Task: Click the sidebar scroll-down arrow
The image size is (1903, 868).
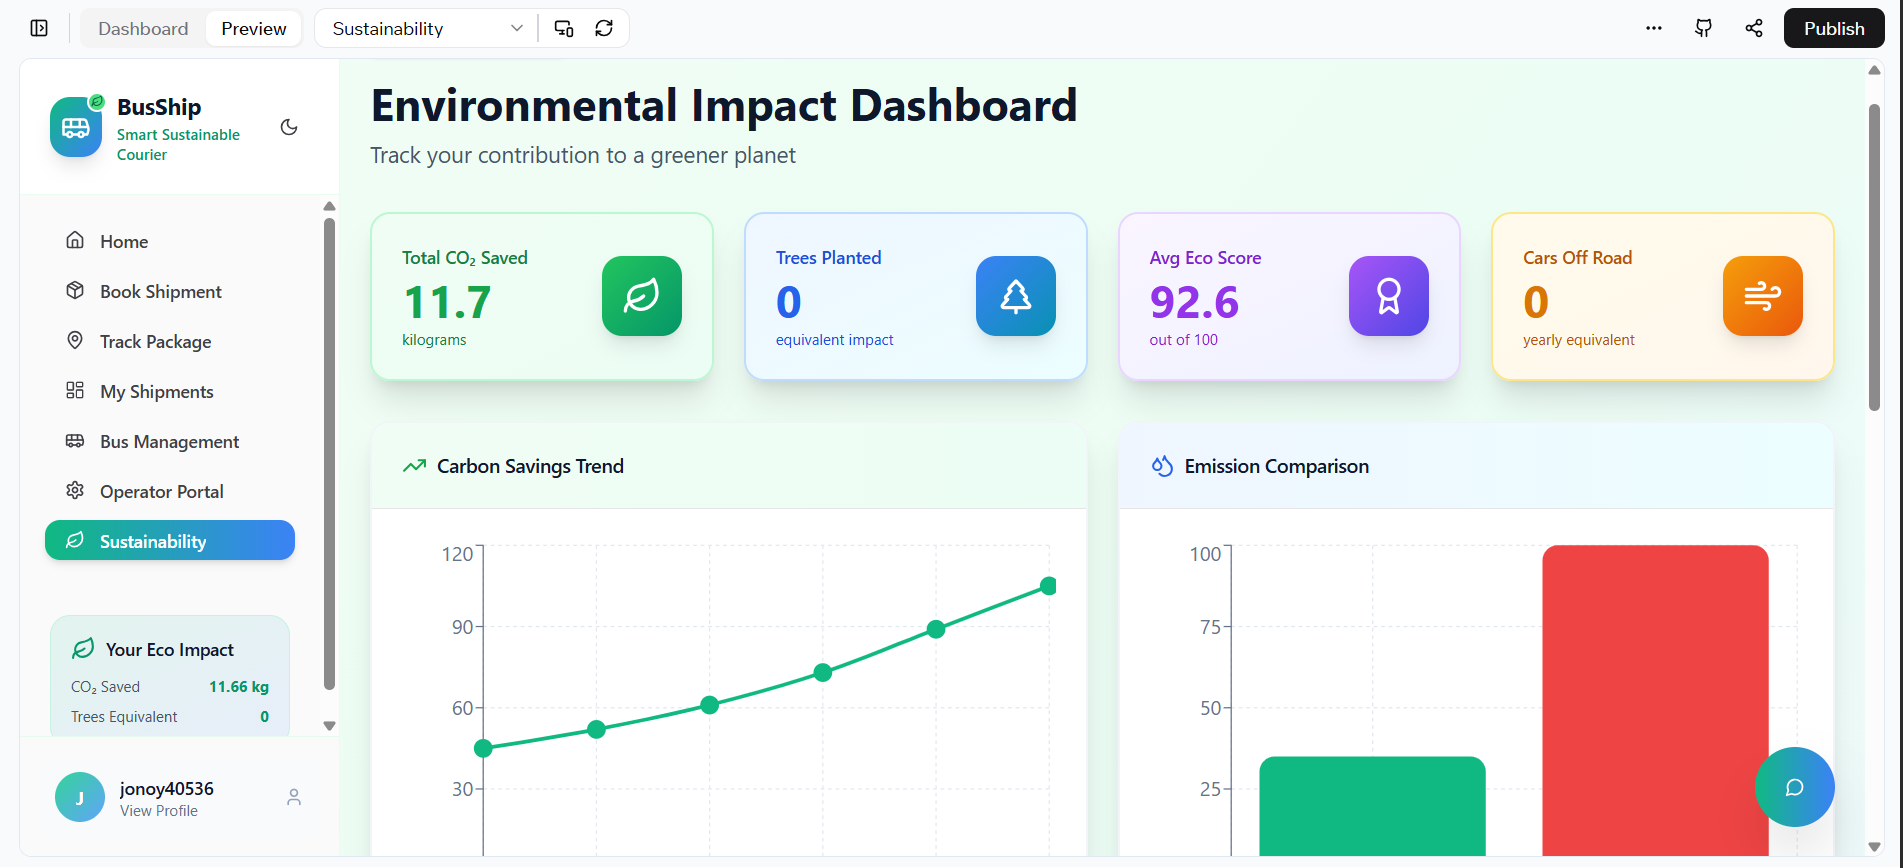Action: (x=329, y=726)
